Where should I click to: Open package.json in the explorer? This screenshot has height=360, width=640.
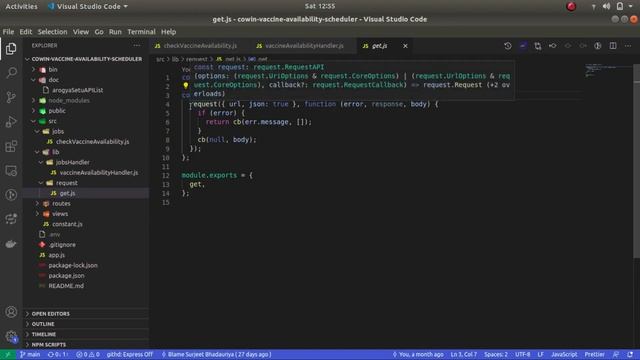point(66,276)
